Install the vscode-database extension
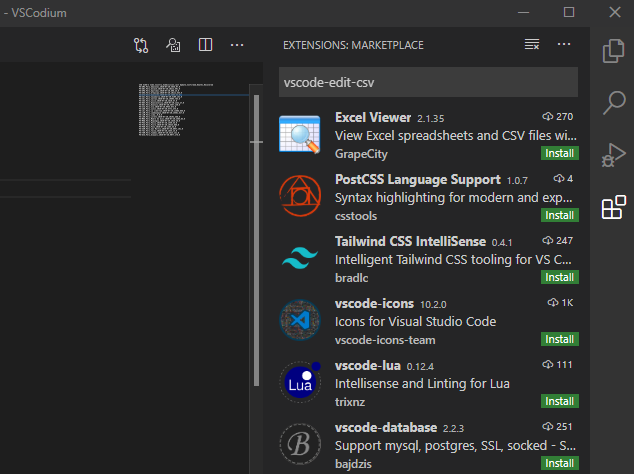 [x=560, y=463]
